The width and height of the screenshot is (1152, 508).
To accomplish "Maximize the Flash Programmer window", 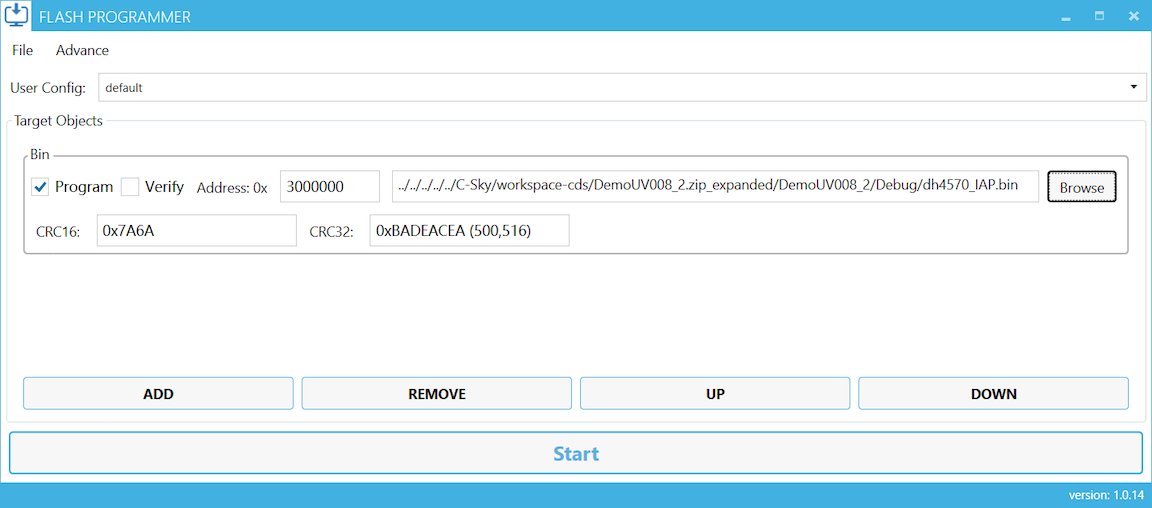I will 1099,17.
